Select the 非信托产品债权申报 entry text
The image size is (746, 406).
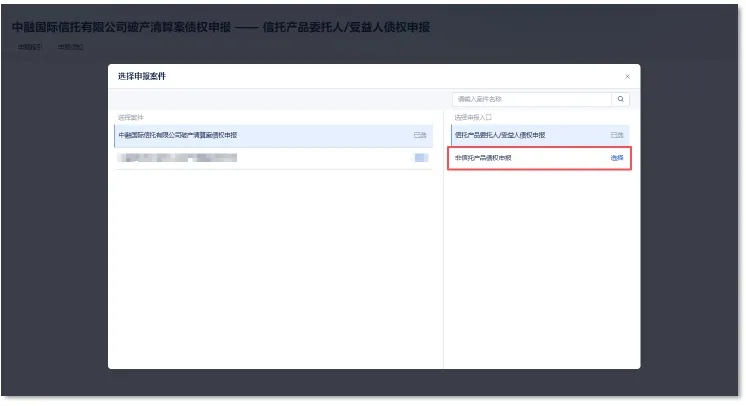483,158
